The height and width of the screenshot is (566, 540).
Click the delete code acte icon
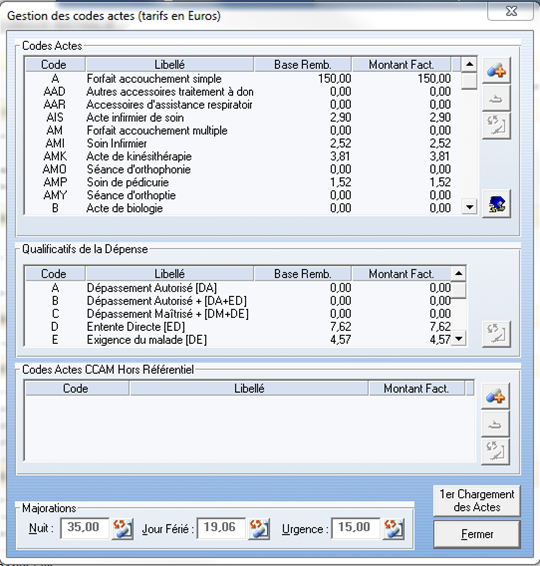496,98
